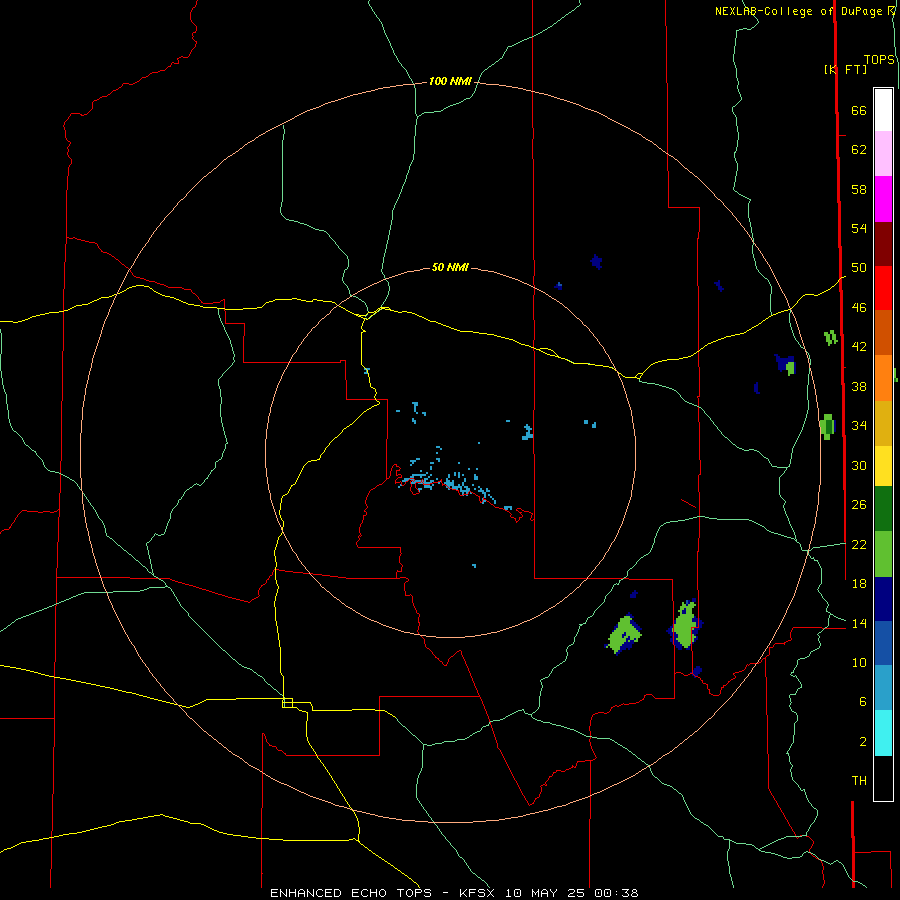Click the KFSX station identifier in the caption

pyautogui.click(x=476, y=893)
